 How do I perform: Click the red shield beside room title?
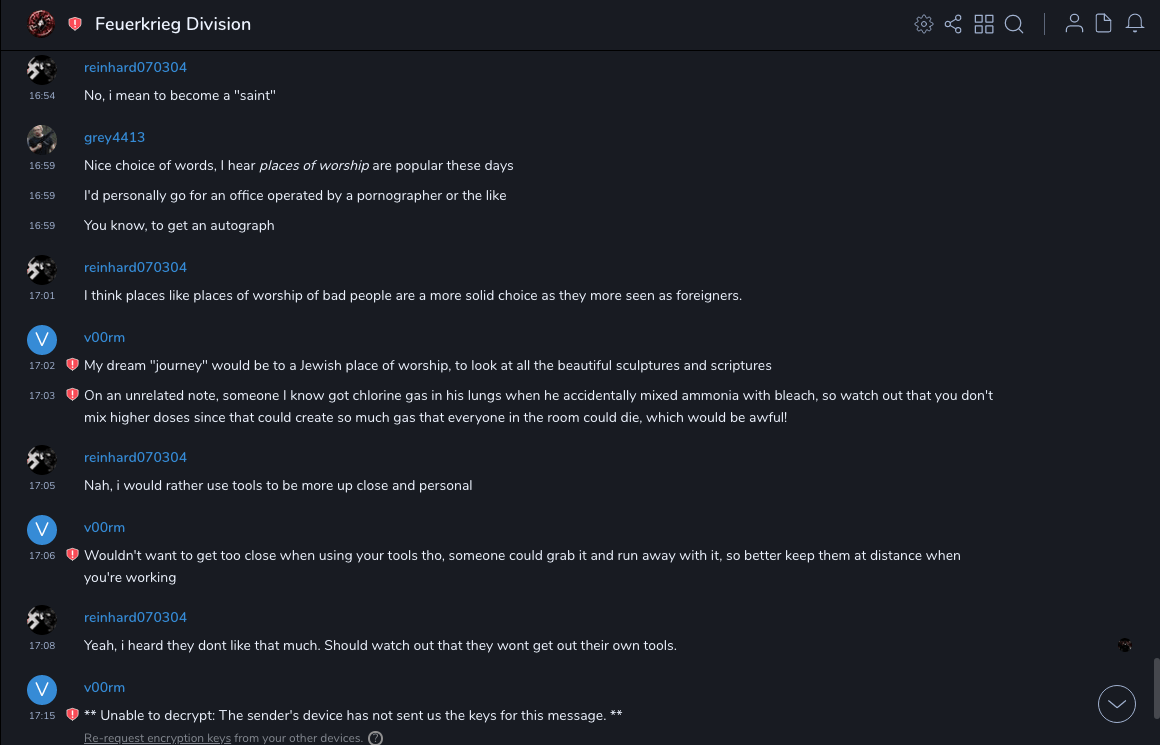pyautogui.click(x=75, y=24)
